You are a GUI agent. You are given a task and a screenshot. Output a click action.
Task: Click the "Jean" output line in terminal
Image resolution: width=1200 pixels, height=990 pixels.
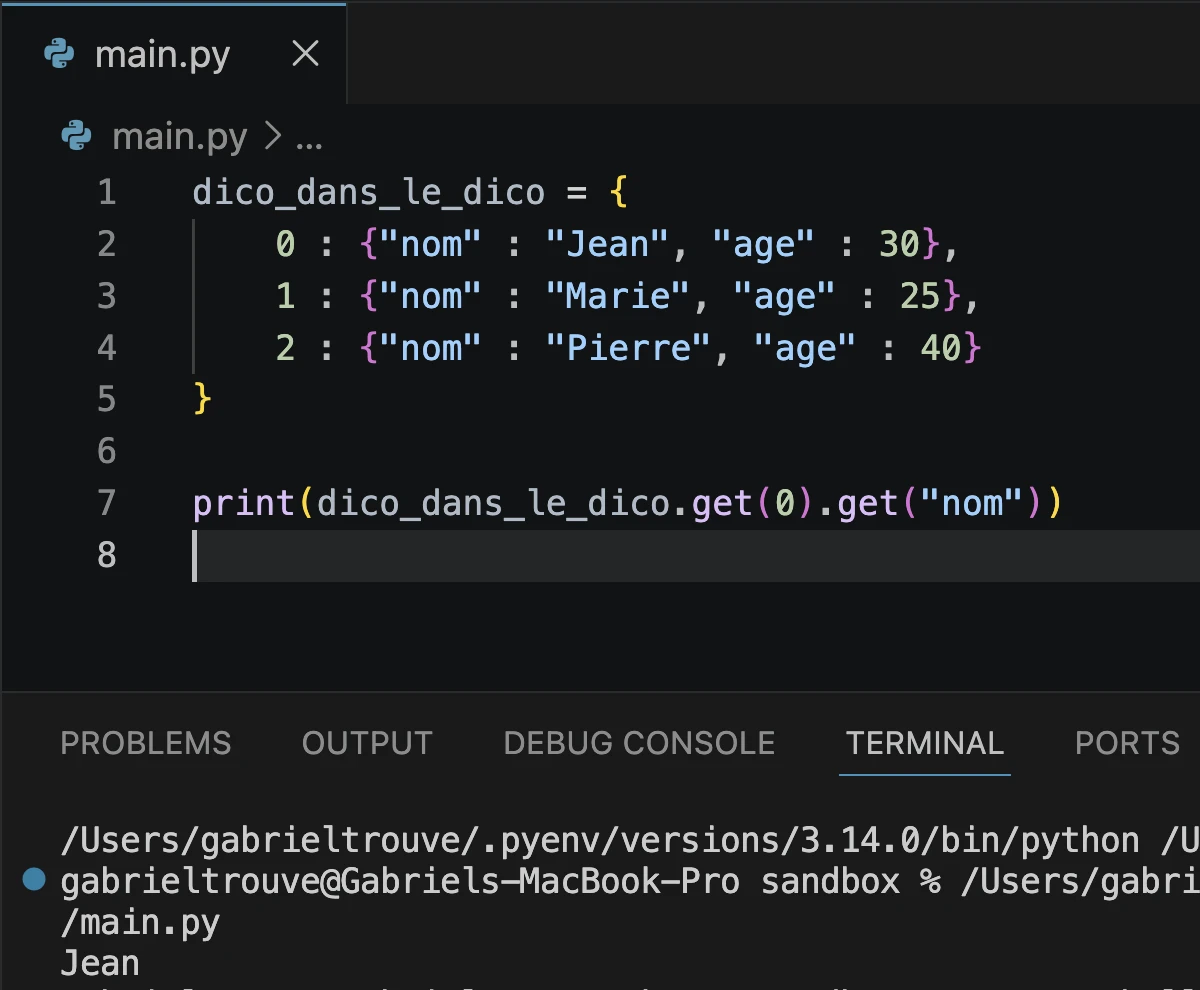coord(100,963)
